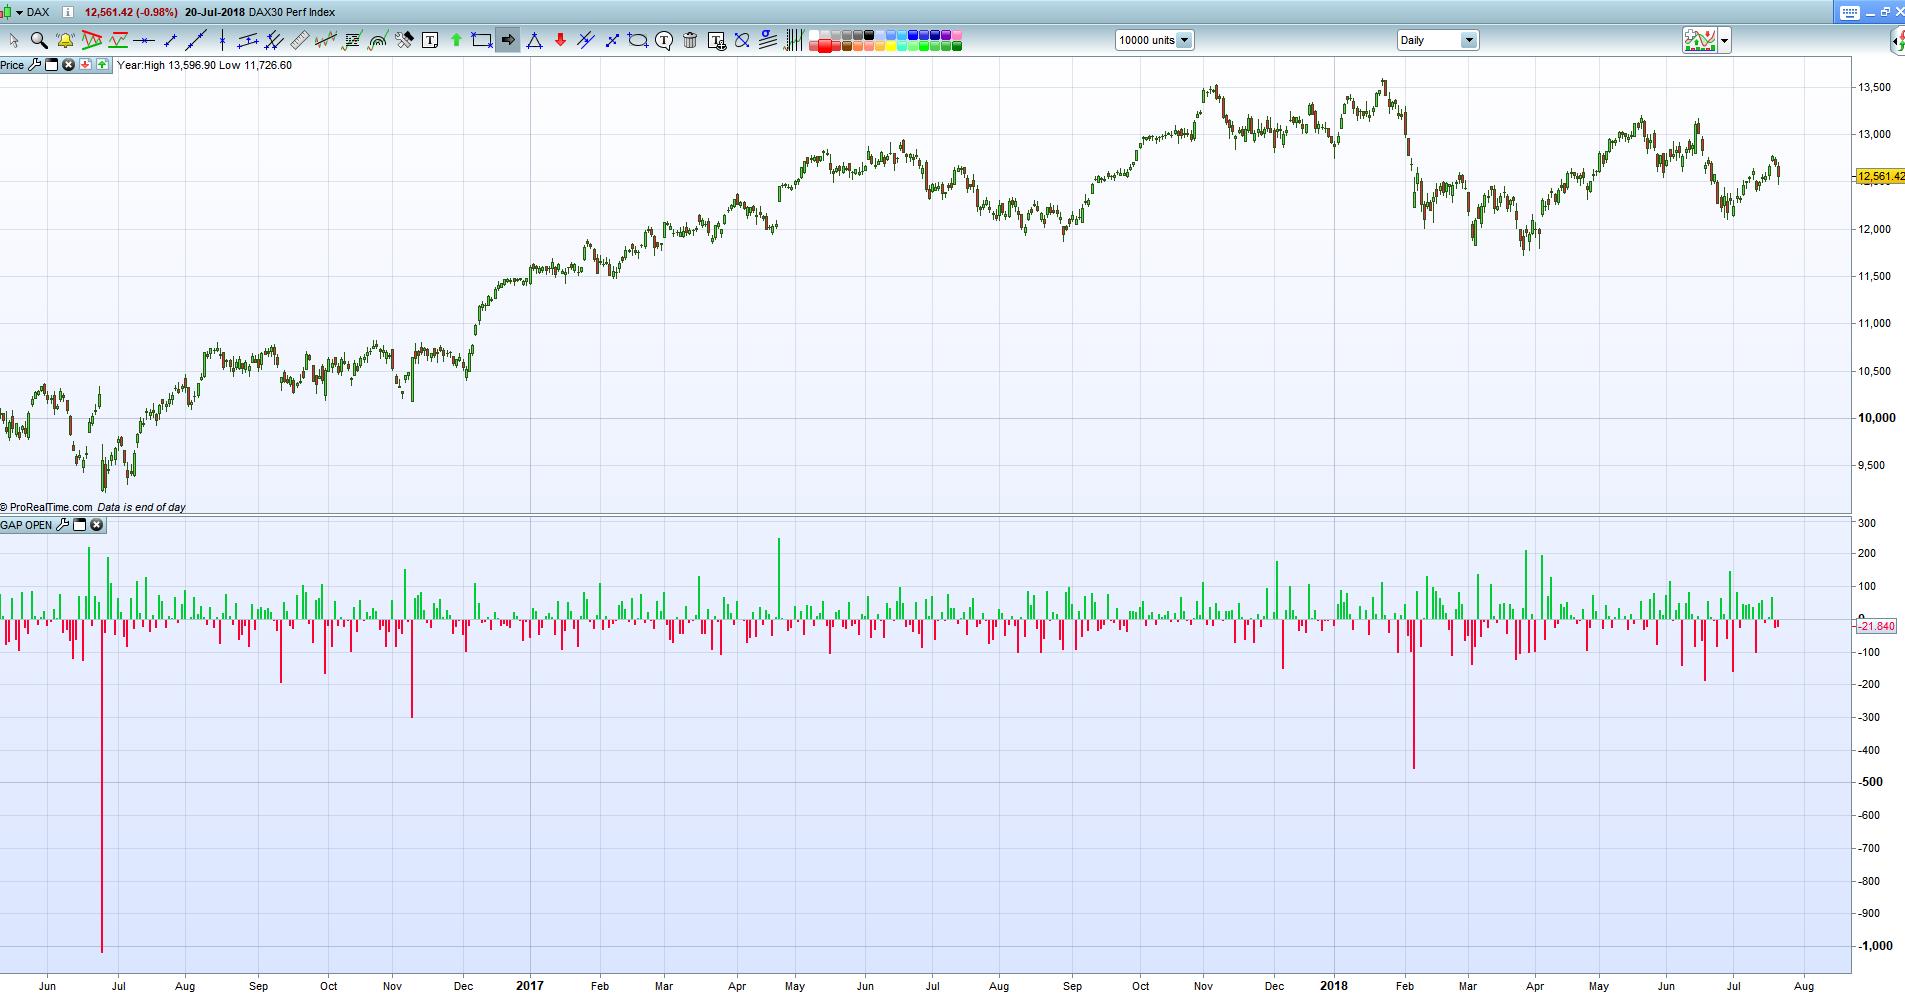The width and height of the screenshot is (1905, 993).
Task: Click the add indicator chart button
Action: (x=1699, y=41)
